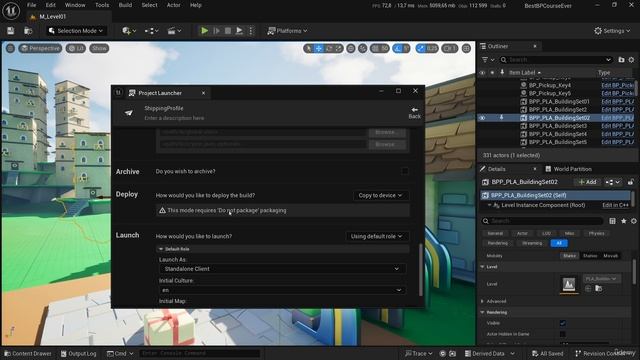640x360 pixels.
Task: Open the blueprints dropdown in the toolbar
Action: click(151, 31)
